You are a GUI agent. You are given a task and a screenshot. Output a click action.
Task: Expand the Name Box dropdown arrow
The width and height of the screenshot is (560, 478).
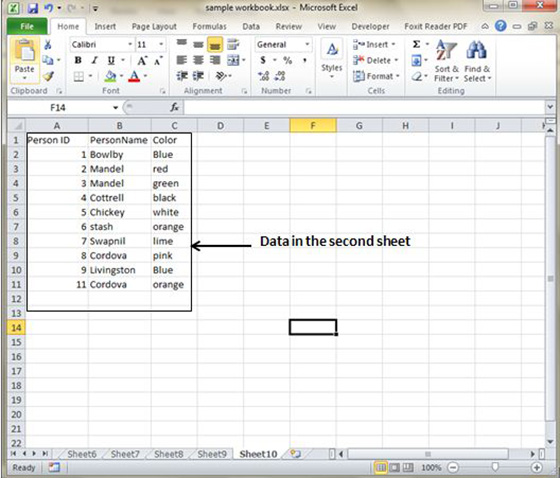click(115, 107)
